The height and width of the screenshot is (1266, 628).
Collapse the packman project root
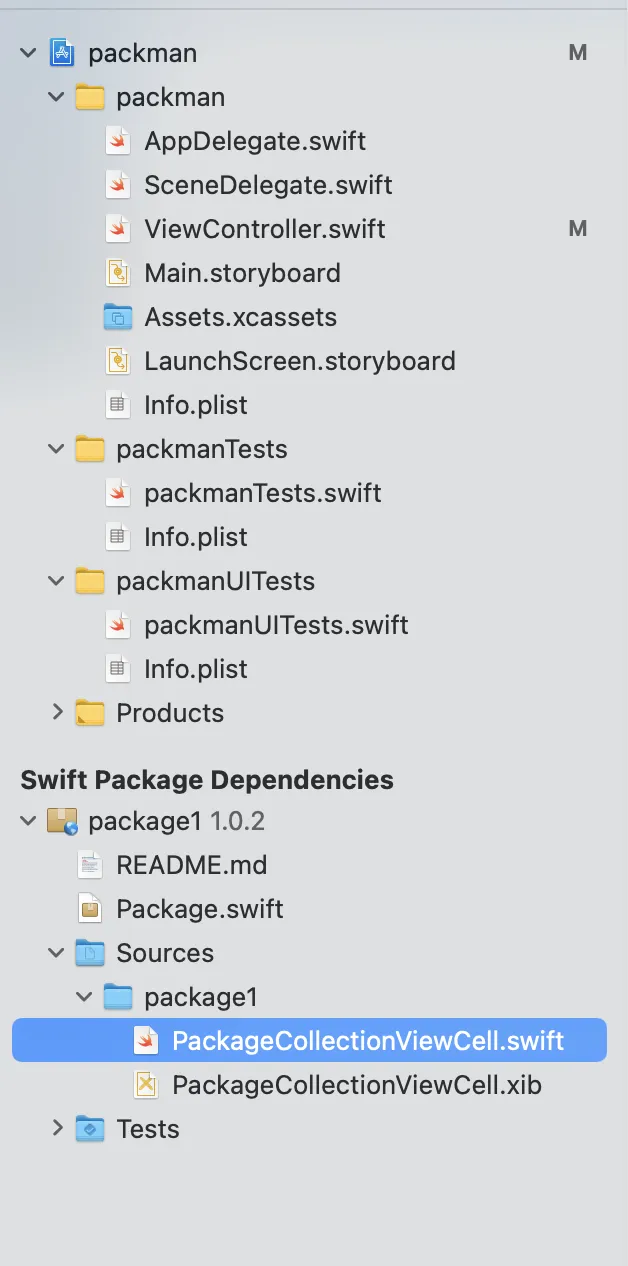coord(28,53)
